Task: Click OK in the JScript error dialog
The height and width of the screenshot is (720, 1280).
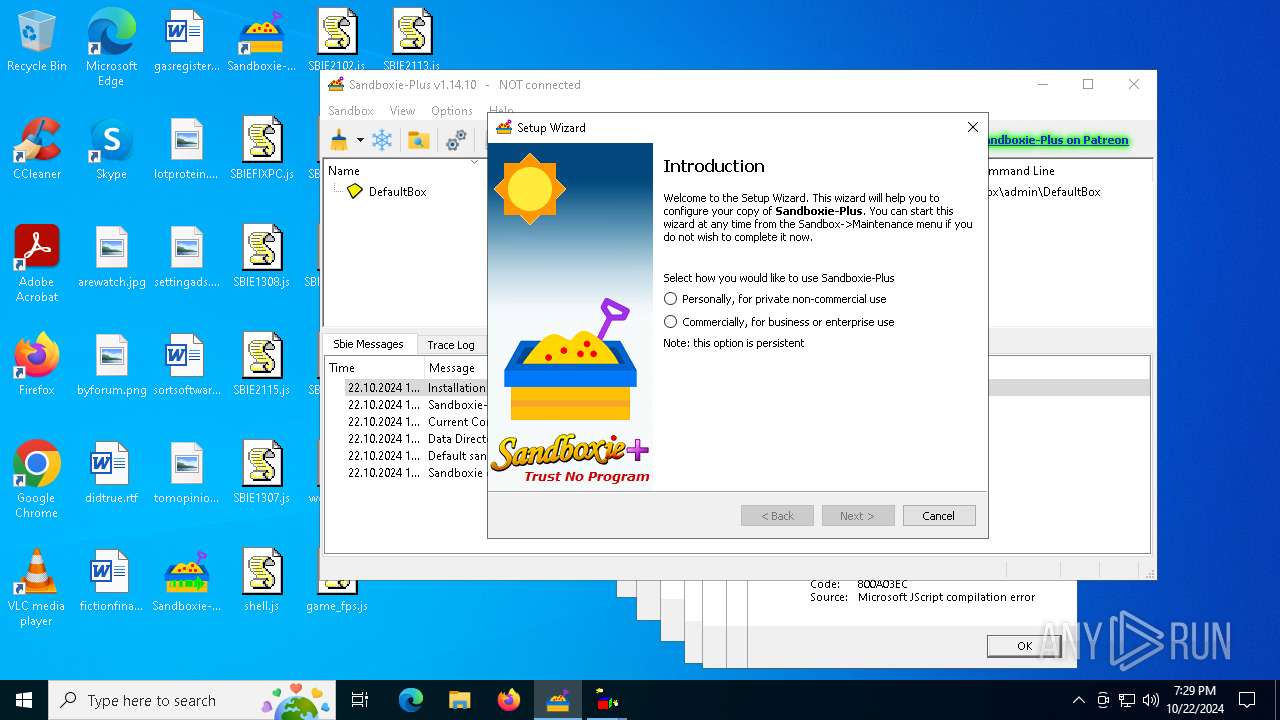Action: coord(1024,646)
